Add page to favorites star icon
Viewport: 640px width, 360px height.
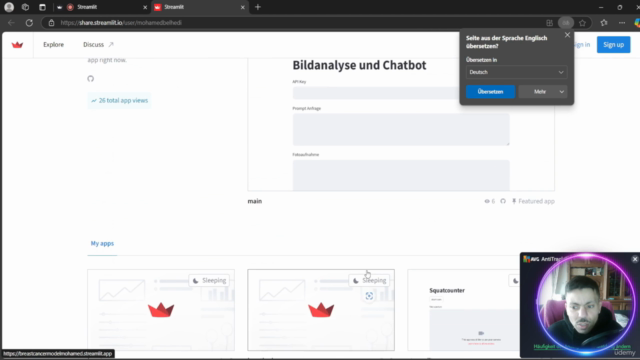click(x=582, y=23)
